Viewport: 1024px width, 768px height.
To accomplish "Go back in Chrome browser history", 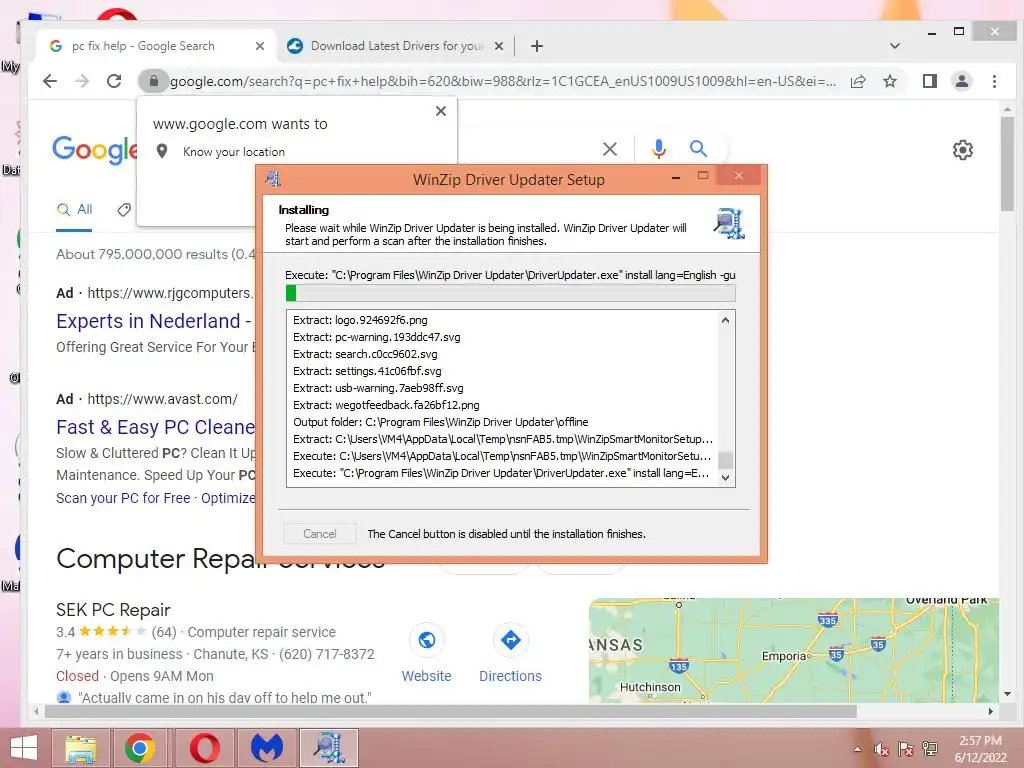I will click(x=50, y=81).
